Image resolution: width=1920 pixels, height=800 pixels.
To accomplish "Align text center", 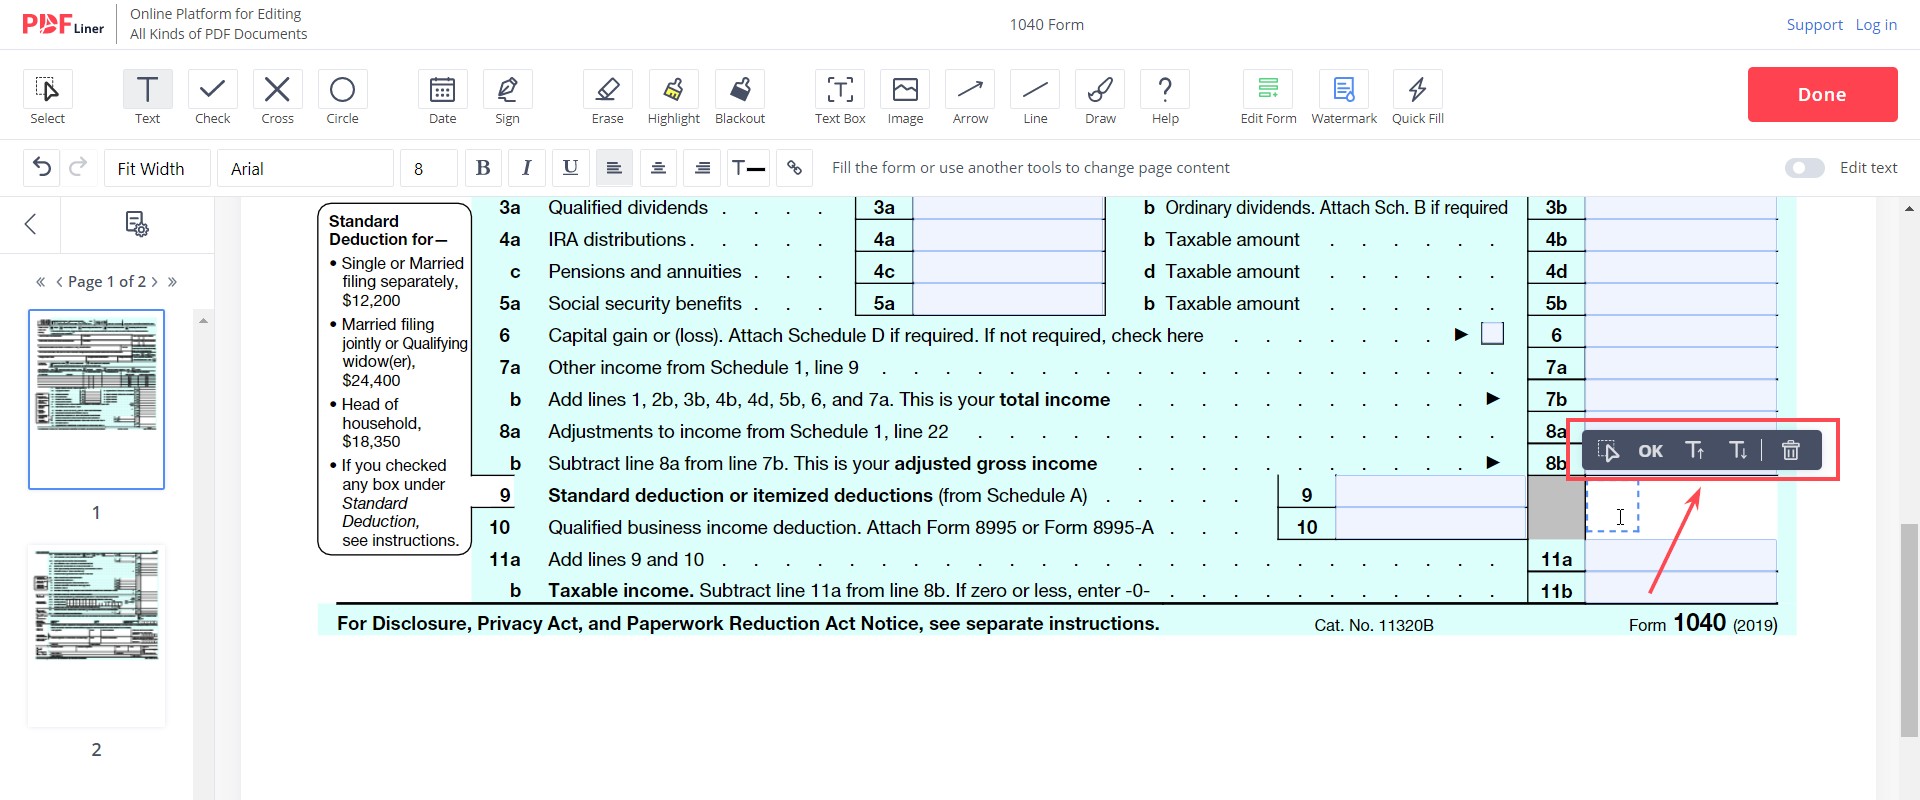I will pyautogui.click(x=658, y=168).
